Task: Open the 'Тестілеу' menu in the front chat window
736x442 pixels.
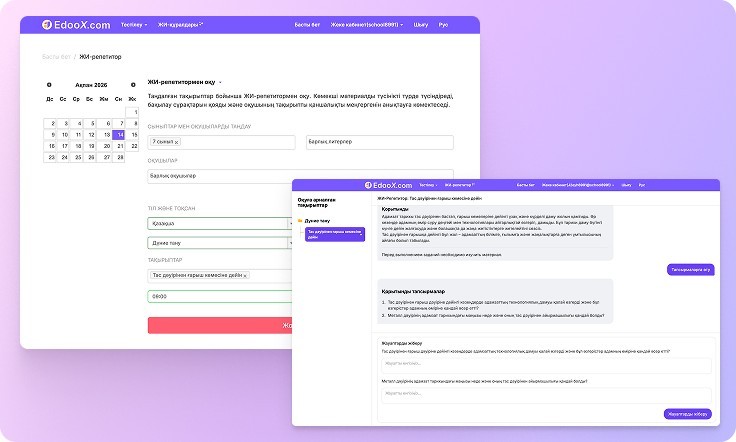Action: (428, 185)
